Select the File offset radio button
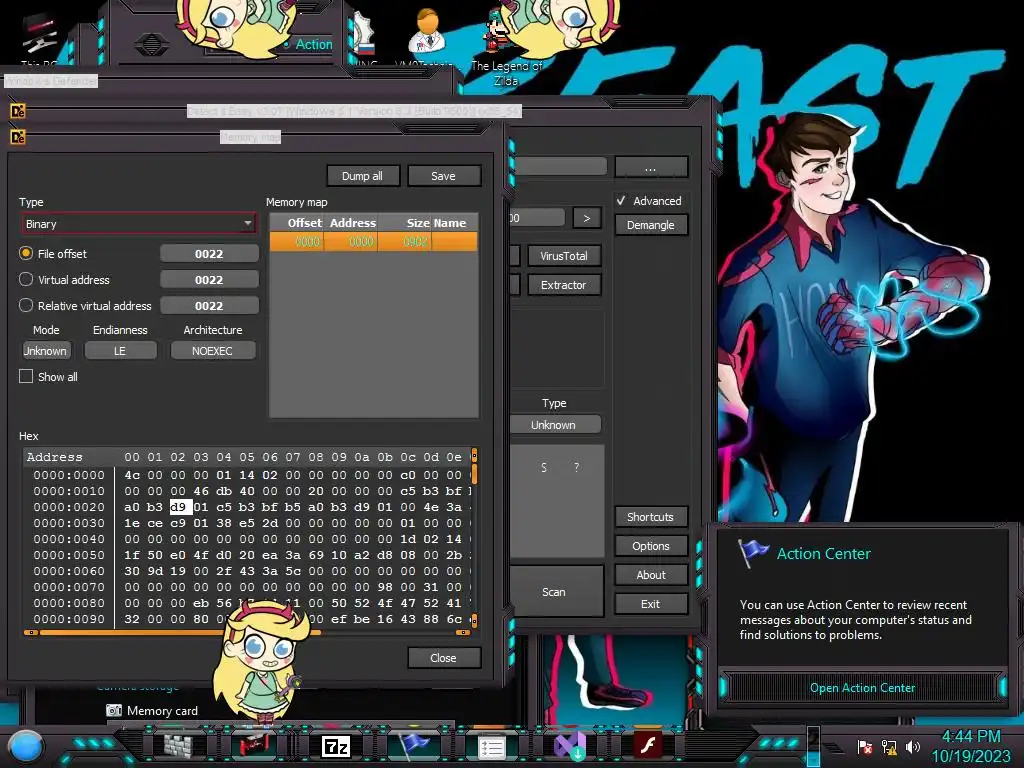The height and width of the screenshot is (768, 1024). [x=25, y=253]
